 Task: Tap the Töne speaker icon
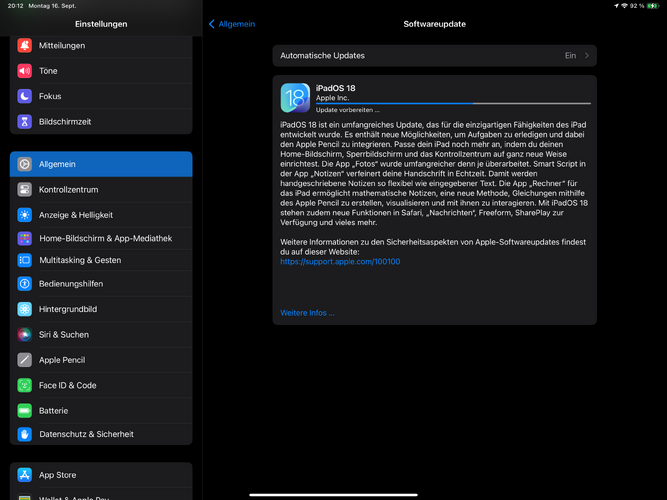pyautogui.click(x=25, y=71)
